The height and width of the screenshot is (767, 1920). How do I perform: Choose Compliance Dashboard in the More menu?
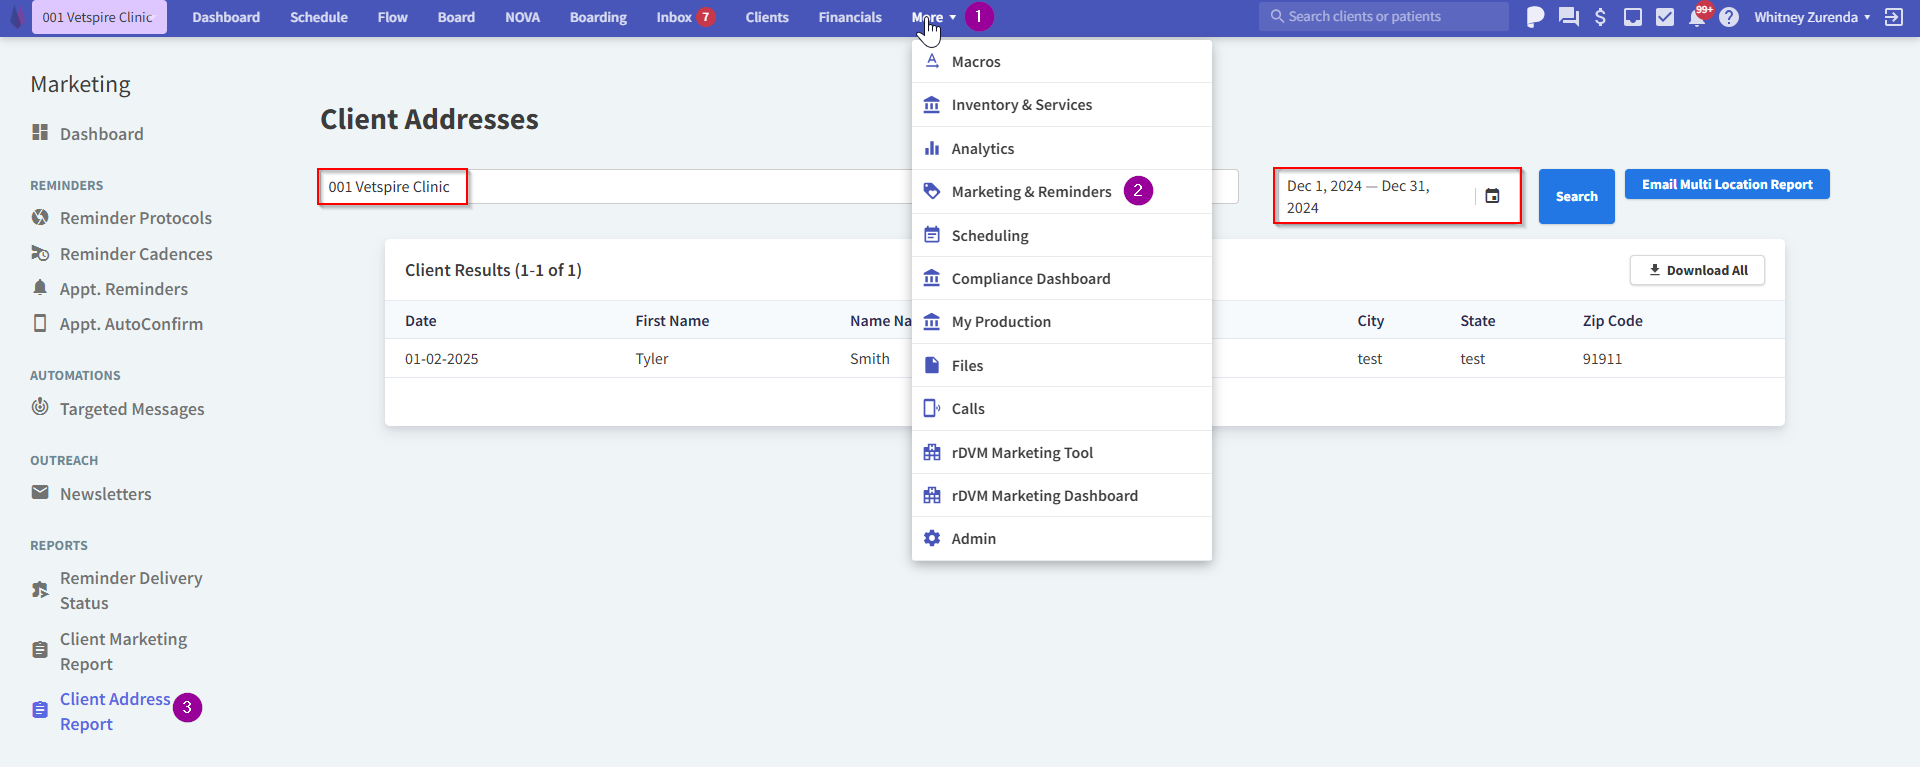1030,279
